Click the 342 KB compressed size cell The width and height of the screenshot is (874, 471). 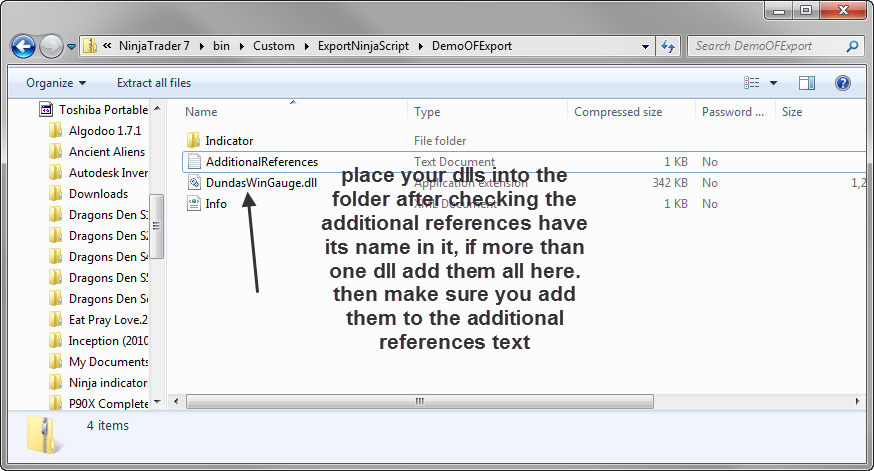point(669,183)
